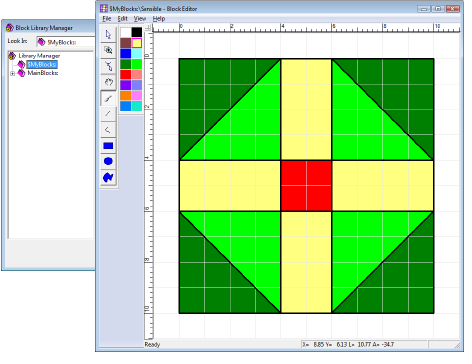Viewport: 472px width, 364px height.
Task: Click the 'Ready' status bar text
Action: click(152, 345)
